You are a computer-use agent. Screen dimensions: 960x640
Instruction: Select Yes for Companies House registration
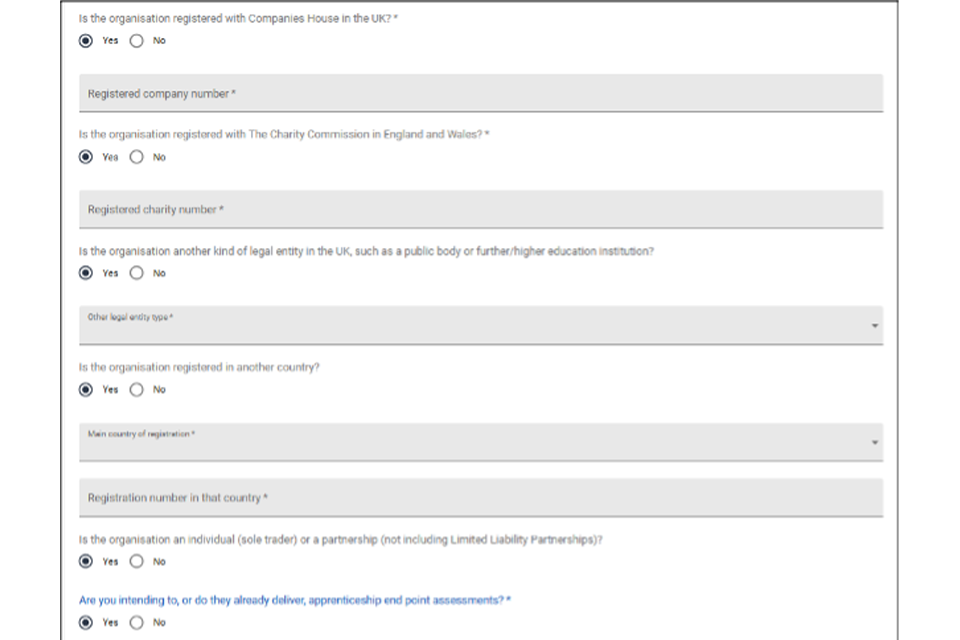click(x=86, y=41)
